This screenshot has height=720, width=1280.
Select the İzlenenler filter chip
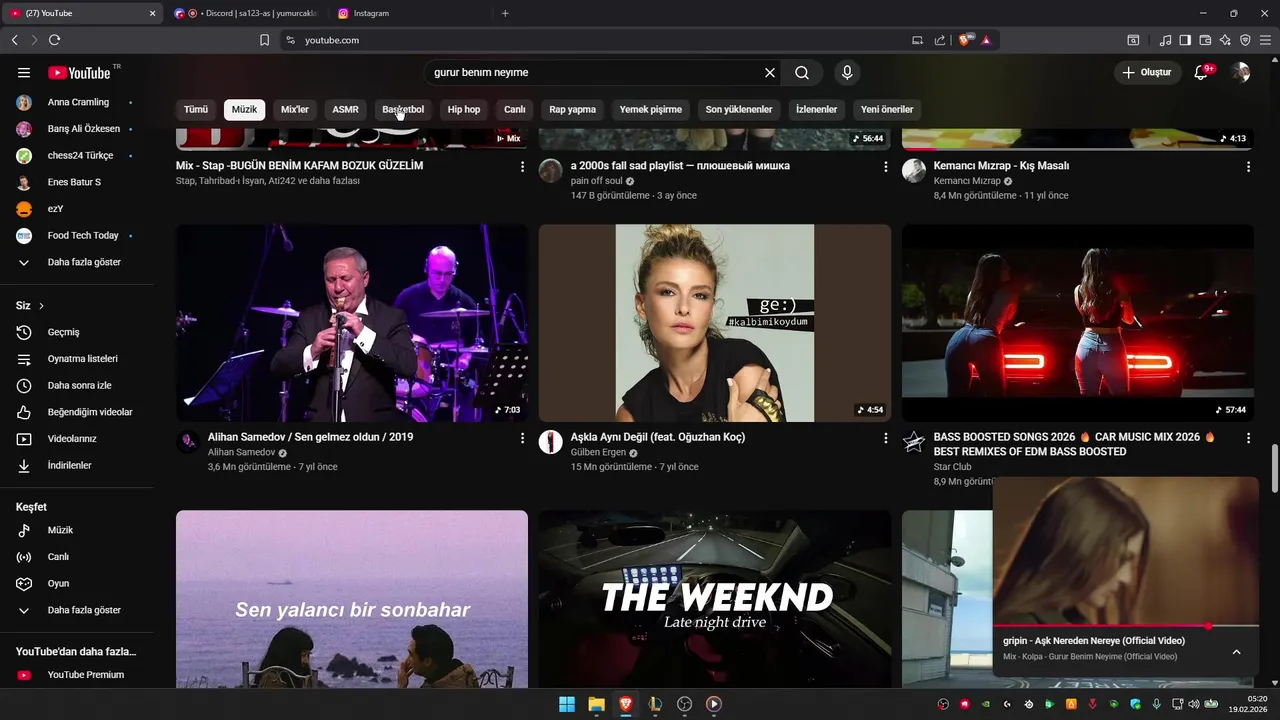pyautogui.click(x=817, y=109)
